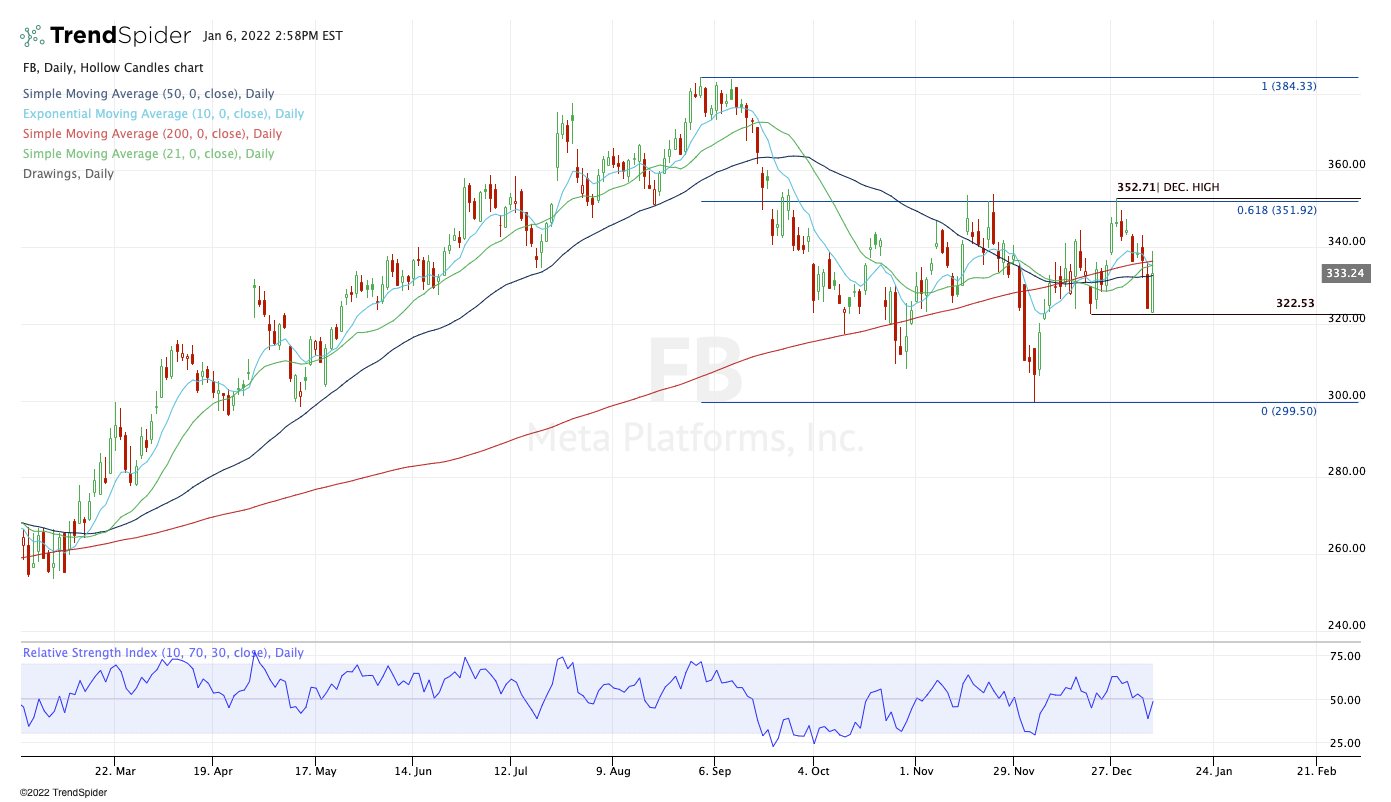Screen dimensions: 1391x802
Task: Click the 21. Feb date label
Action: click(1317, 771)
